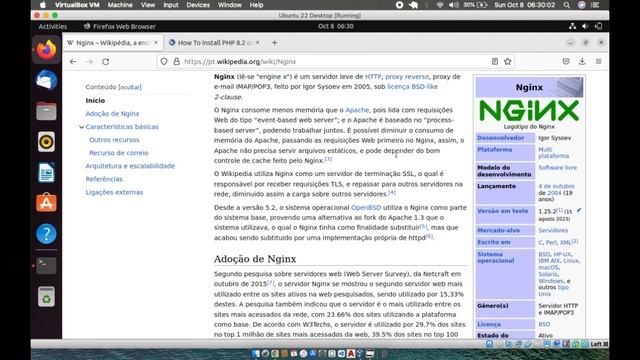Jump to Ligações externas section

pyautogui.click(x=114, y=192)
